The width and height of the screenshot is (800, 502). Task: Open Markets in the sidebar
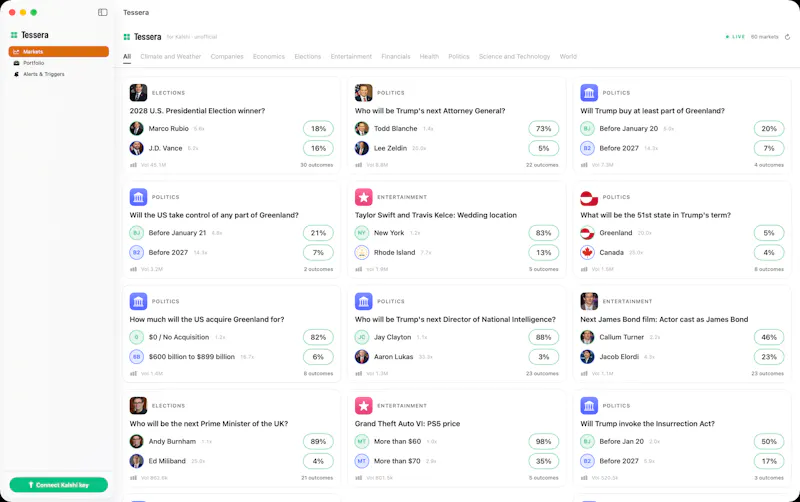(59, 52)
